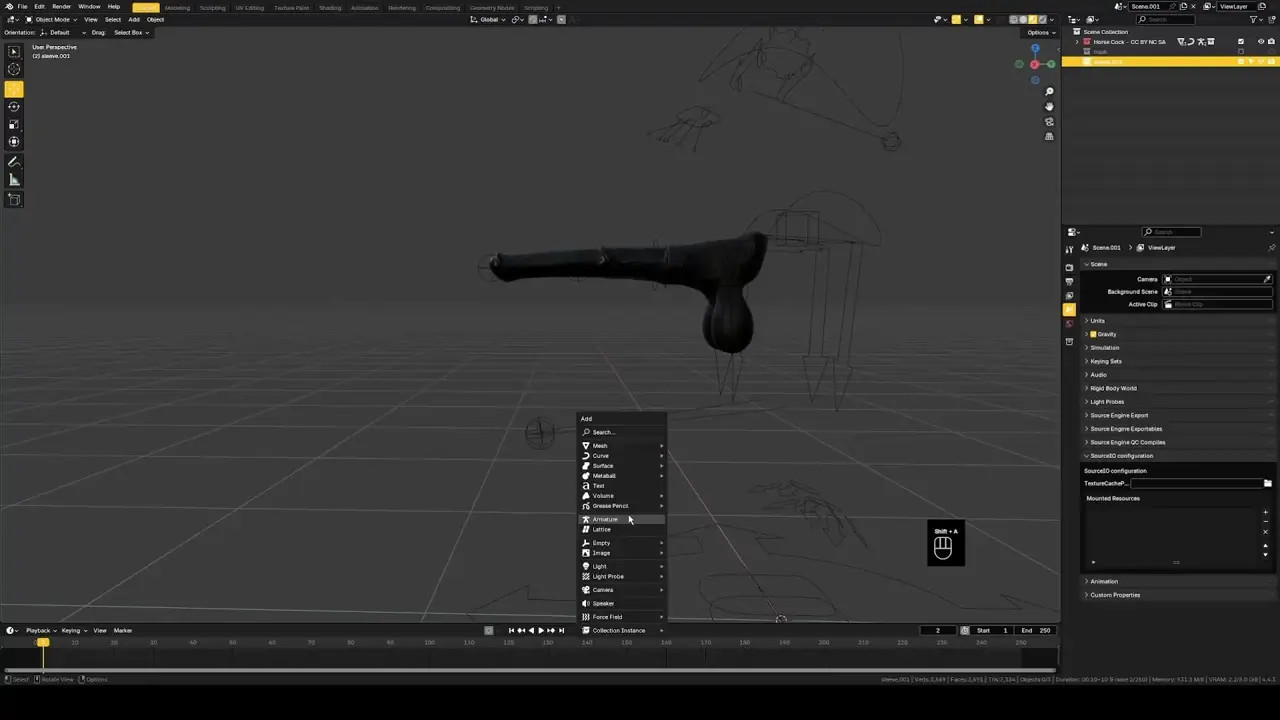This screenshot has height=720, width=1280.
Task: Choose Mesh in the Add menu
Action: [x=622, y=445]
